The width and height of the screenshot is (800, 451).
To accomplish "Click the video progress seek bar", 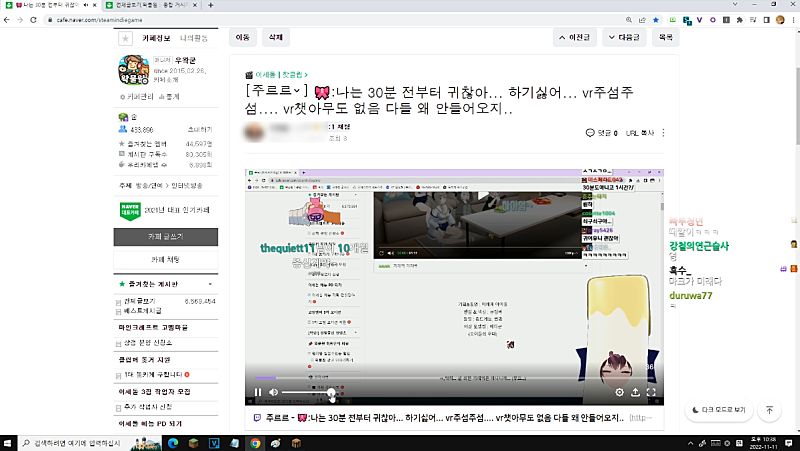I will click(x=454, y=378).
